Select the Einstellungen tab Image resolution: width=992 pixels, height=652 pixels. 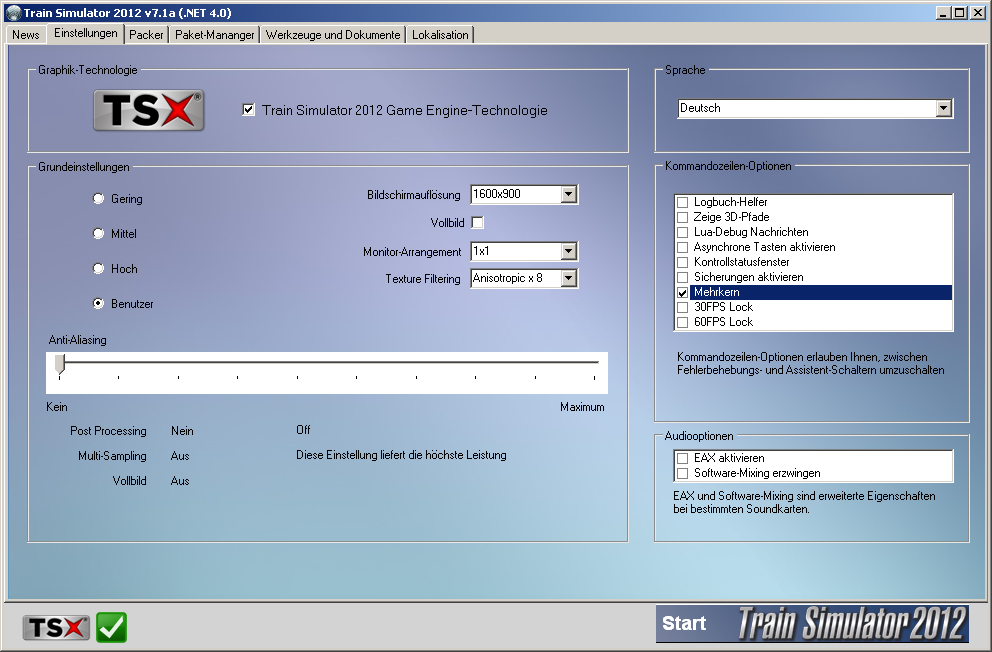coord(85,33)
